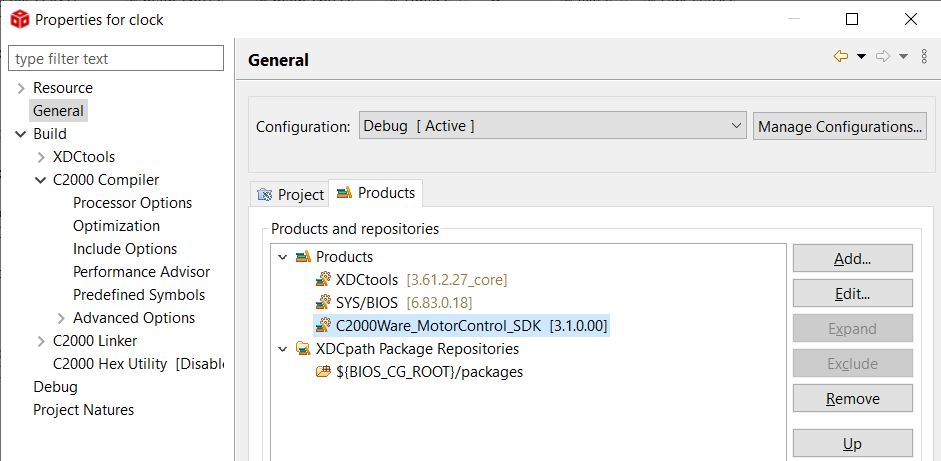Select Include Options in the tree
This screenshot has height=461, width=941.
tap(125, 249)
